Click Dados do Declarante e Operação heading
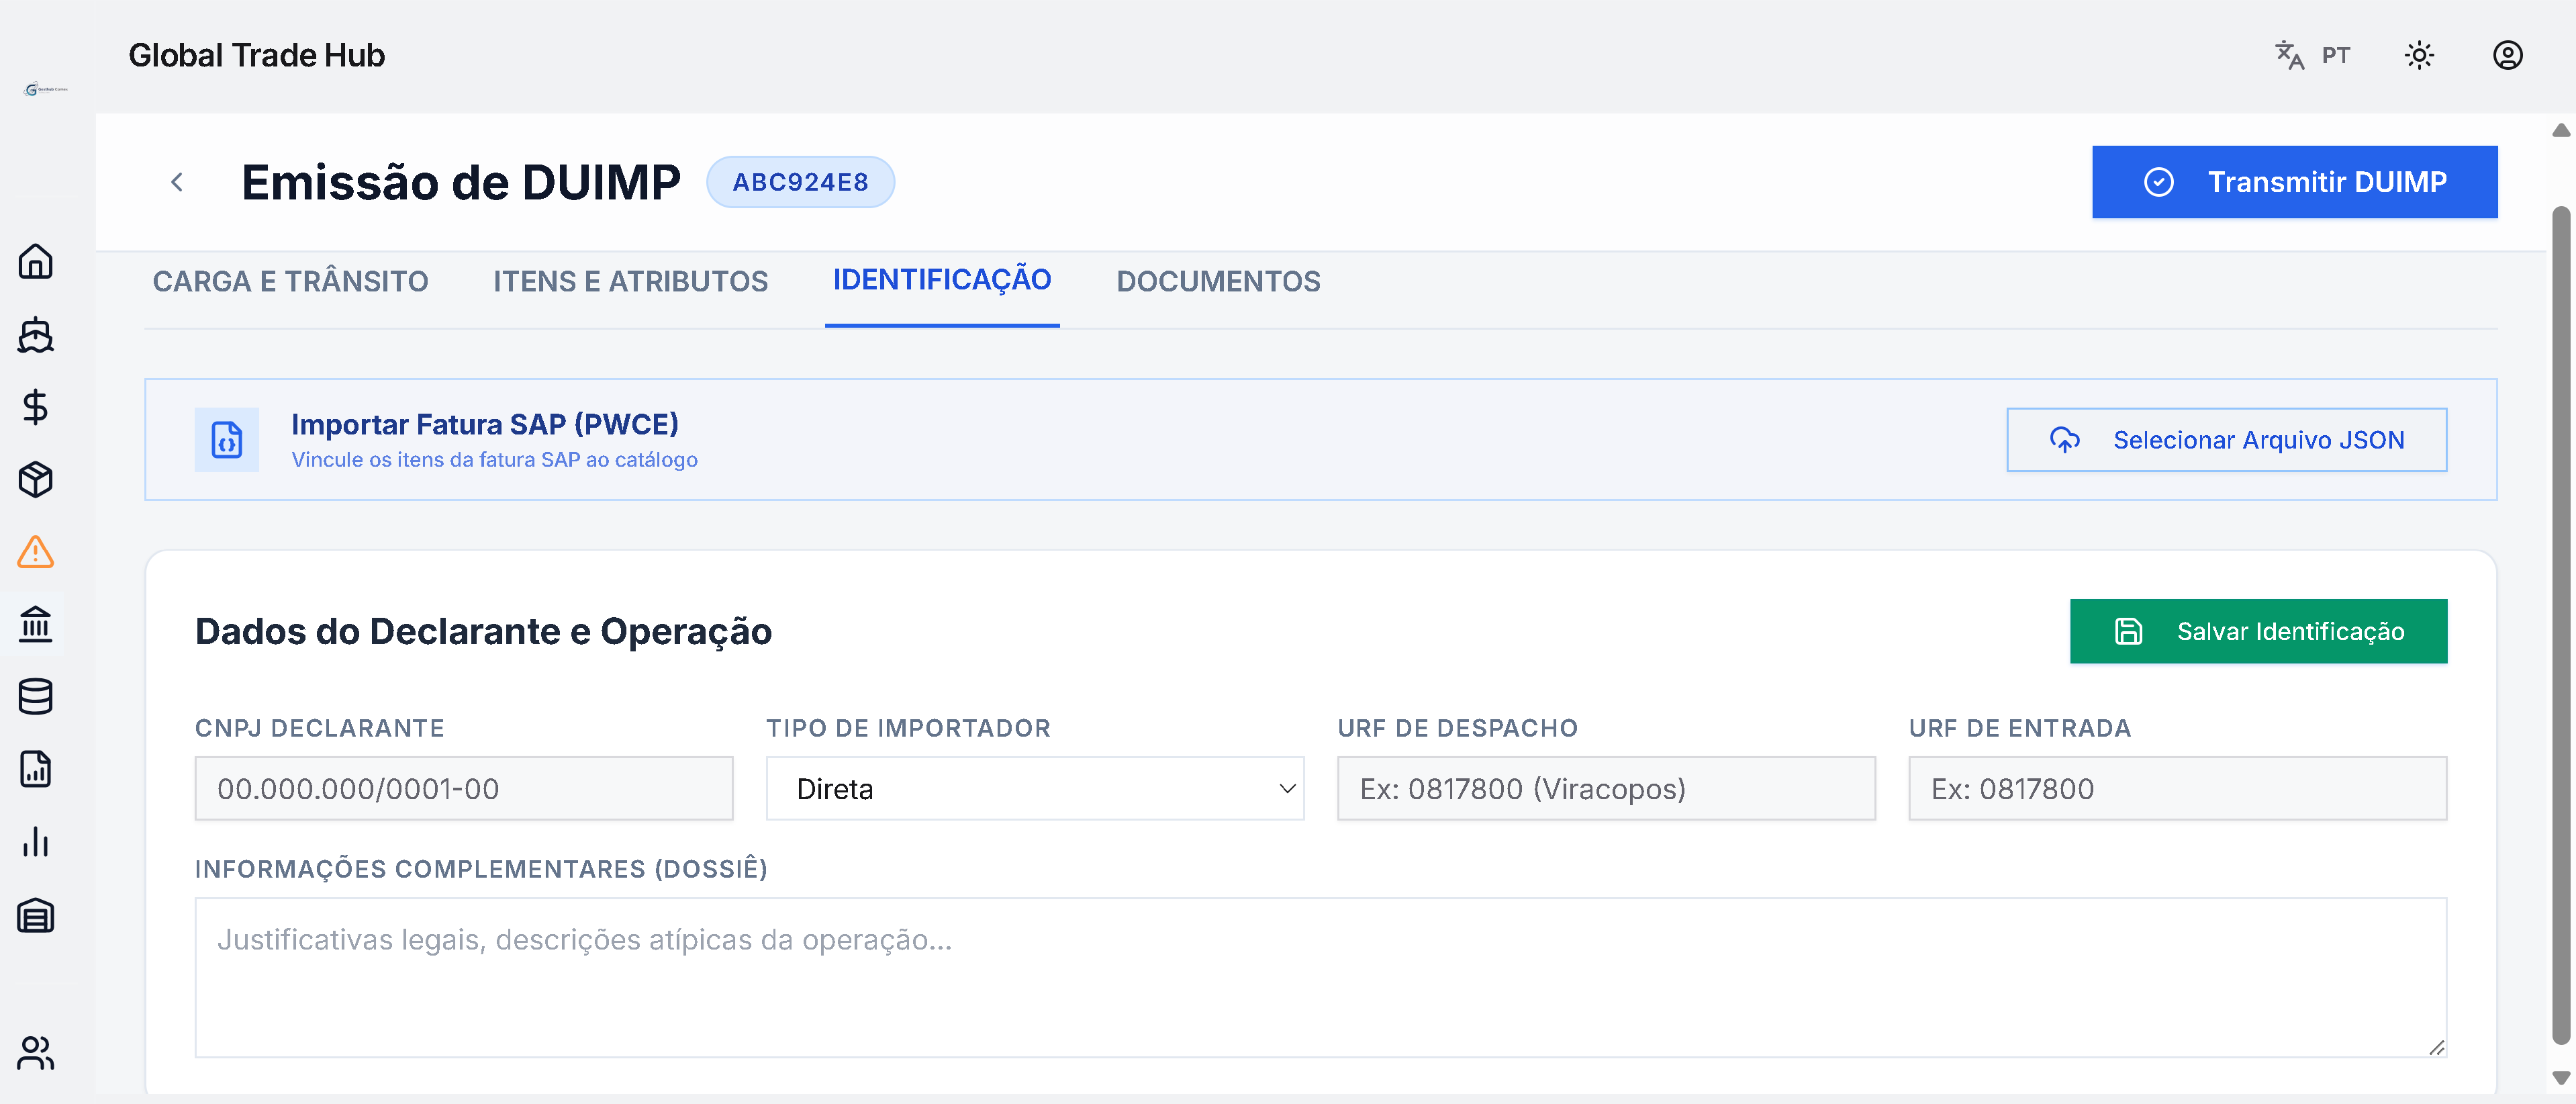 (483, 631)
